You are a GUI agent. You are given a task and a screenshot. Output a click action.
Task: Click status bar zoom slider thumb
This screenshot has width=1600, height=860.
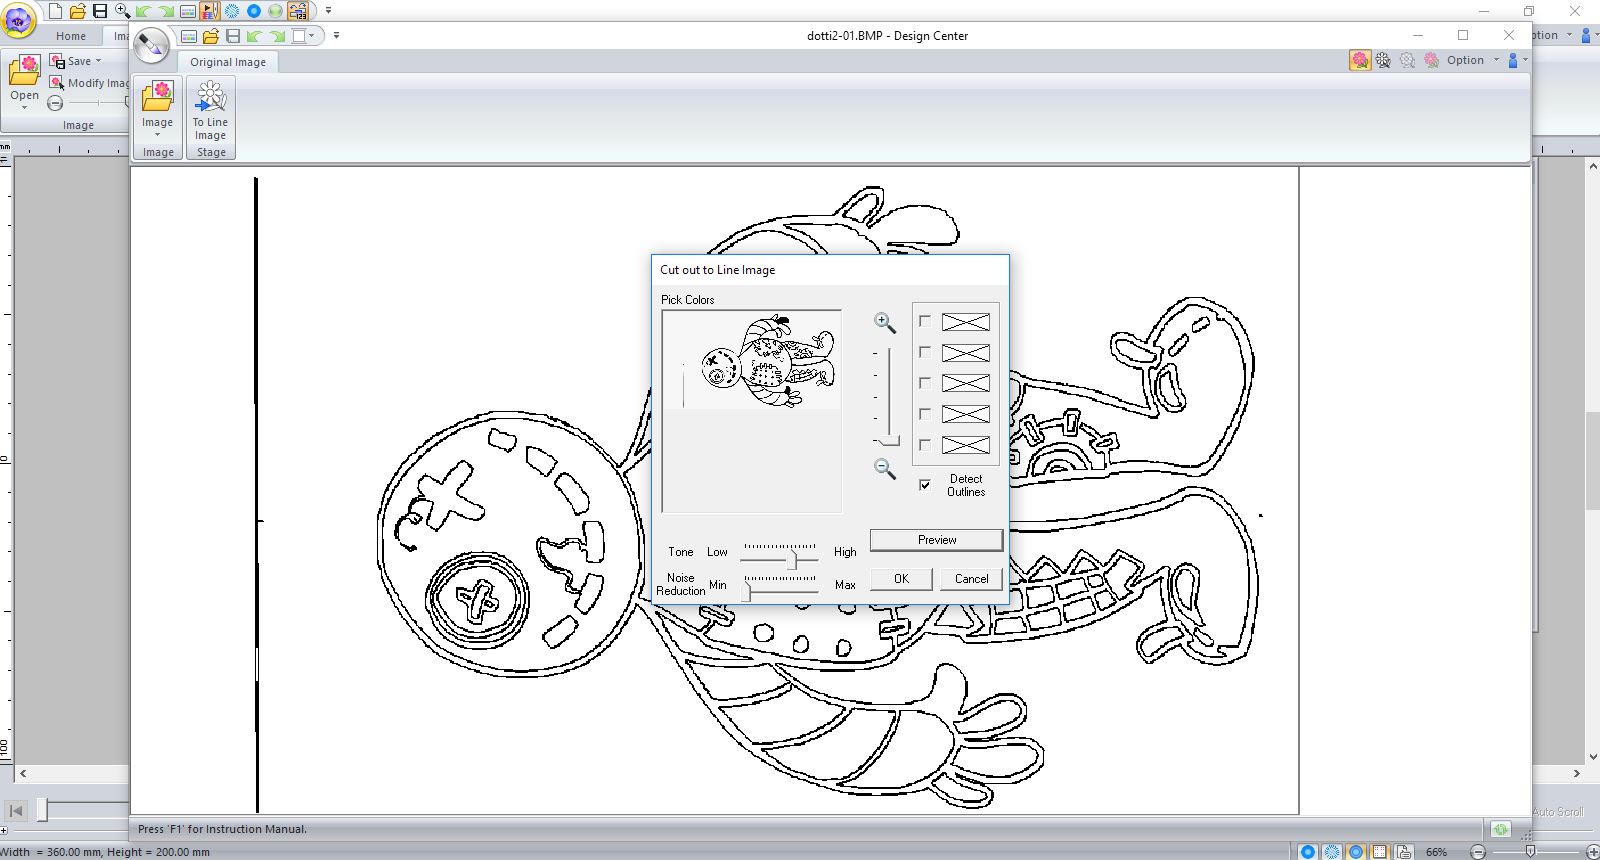(1530, 852)
